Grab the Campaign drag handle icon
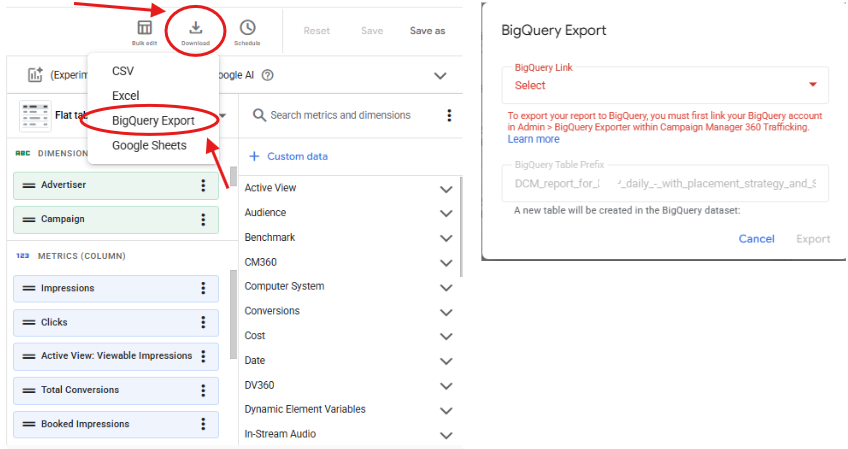848x449 pixels. (29, 220)
